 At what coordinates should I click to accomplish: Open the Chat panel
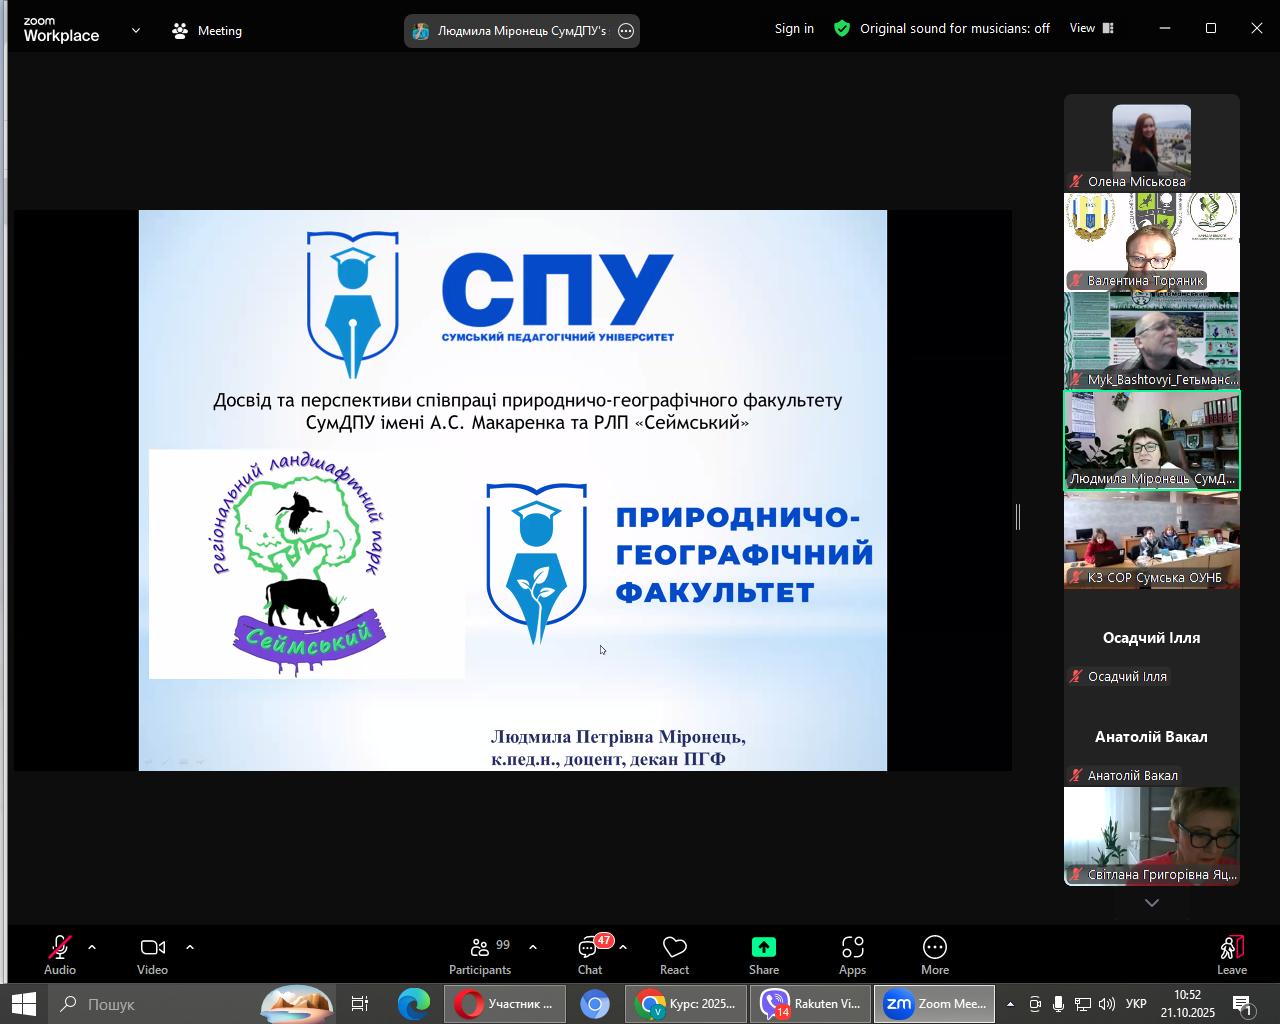point(590,955)
